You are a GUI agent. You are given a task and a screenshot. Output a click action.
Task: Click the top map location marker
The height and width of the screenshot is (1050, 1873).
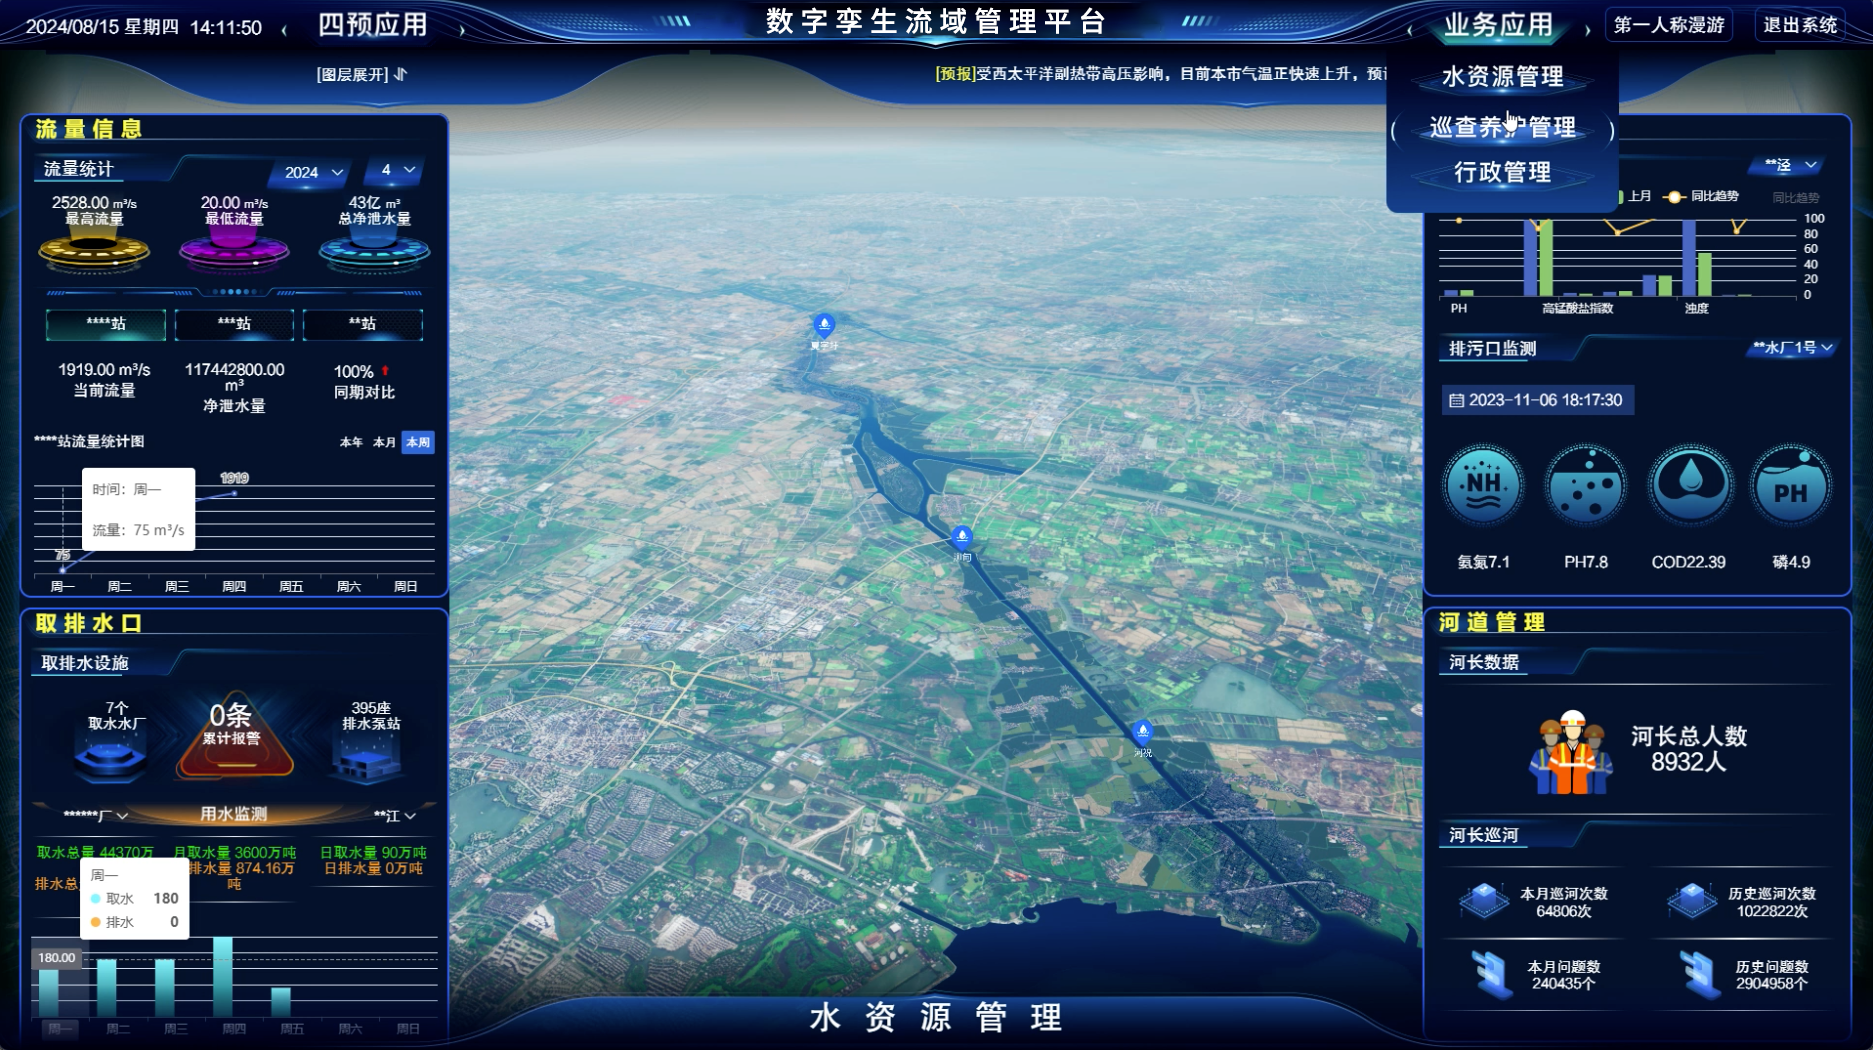tap(824, 325)
